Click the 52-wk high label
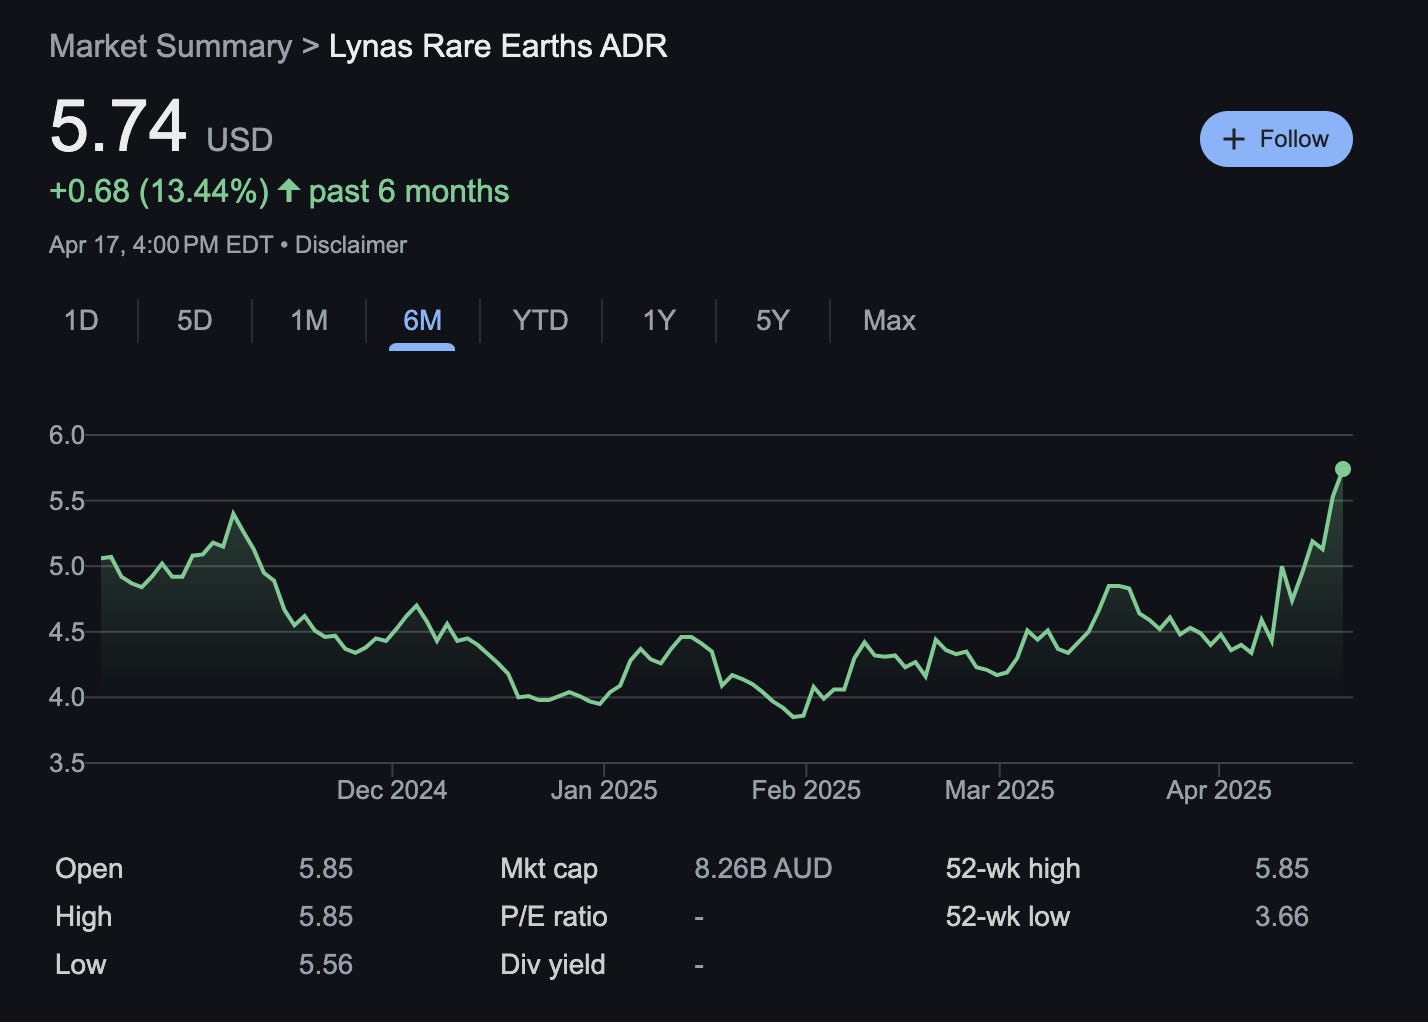 point(1013,868)
